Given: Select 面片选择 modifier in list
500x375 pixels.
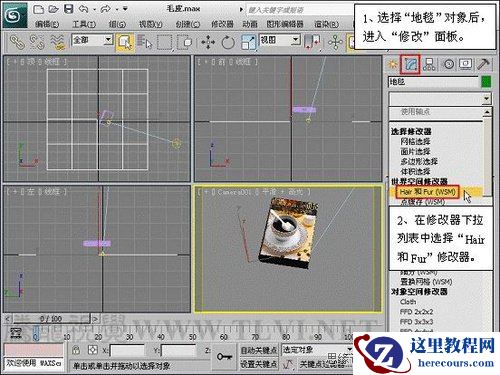Looking at the screenshot, I should tap(415, 152).
